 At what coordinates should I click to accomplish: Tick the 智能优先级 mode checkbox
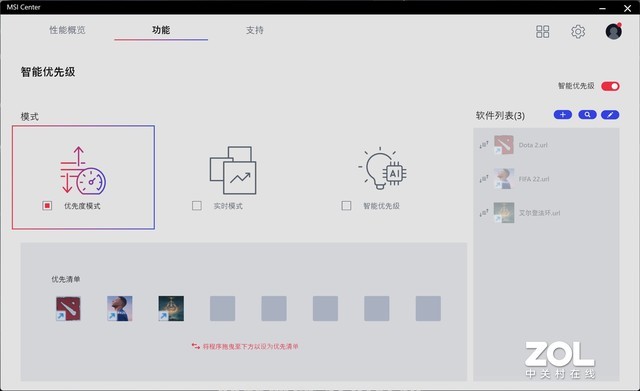click(x=346, y=206)
